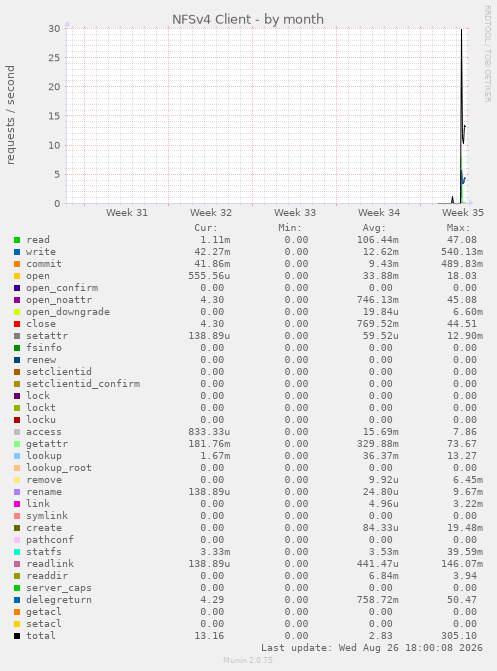Click the Week 33 axis label
Screen dimensions: 497x671
click(295, 213)
